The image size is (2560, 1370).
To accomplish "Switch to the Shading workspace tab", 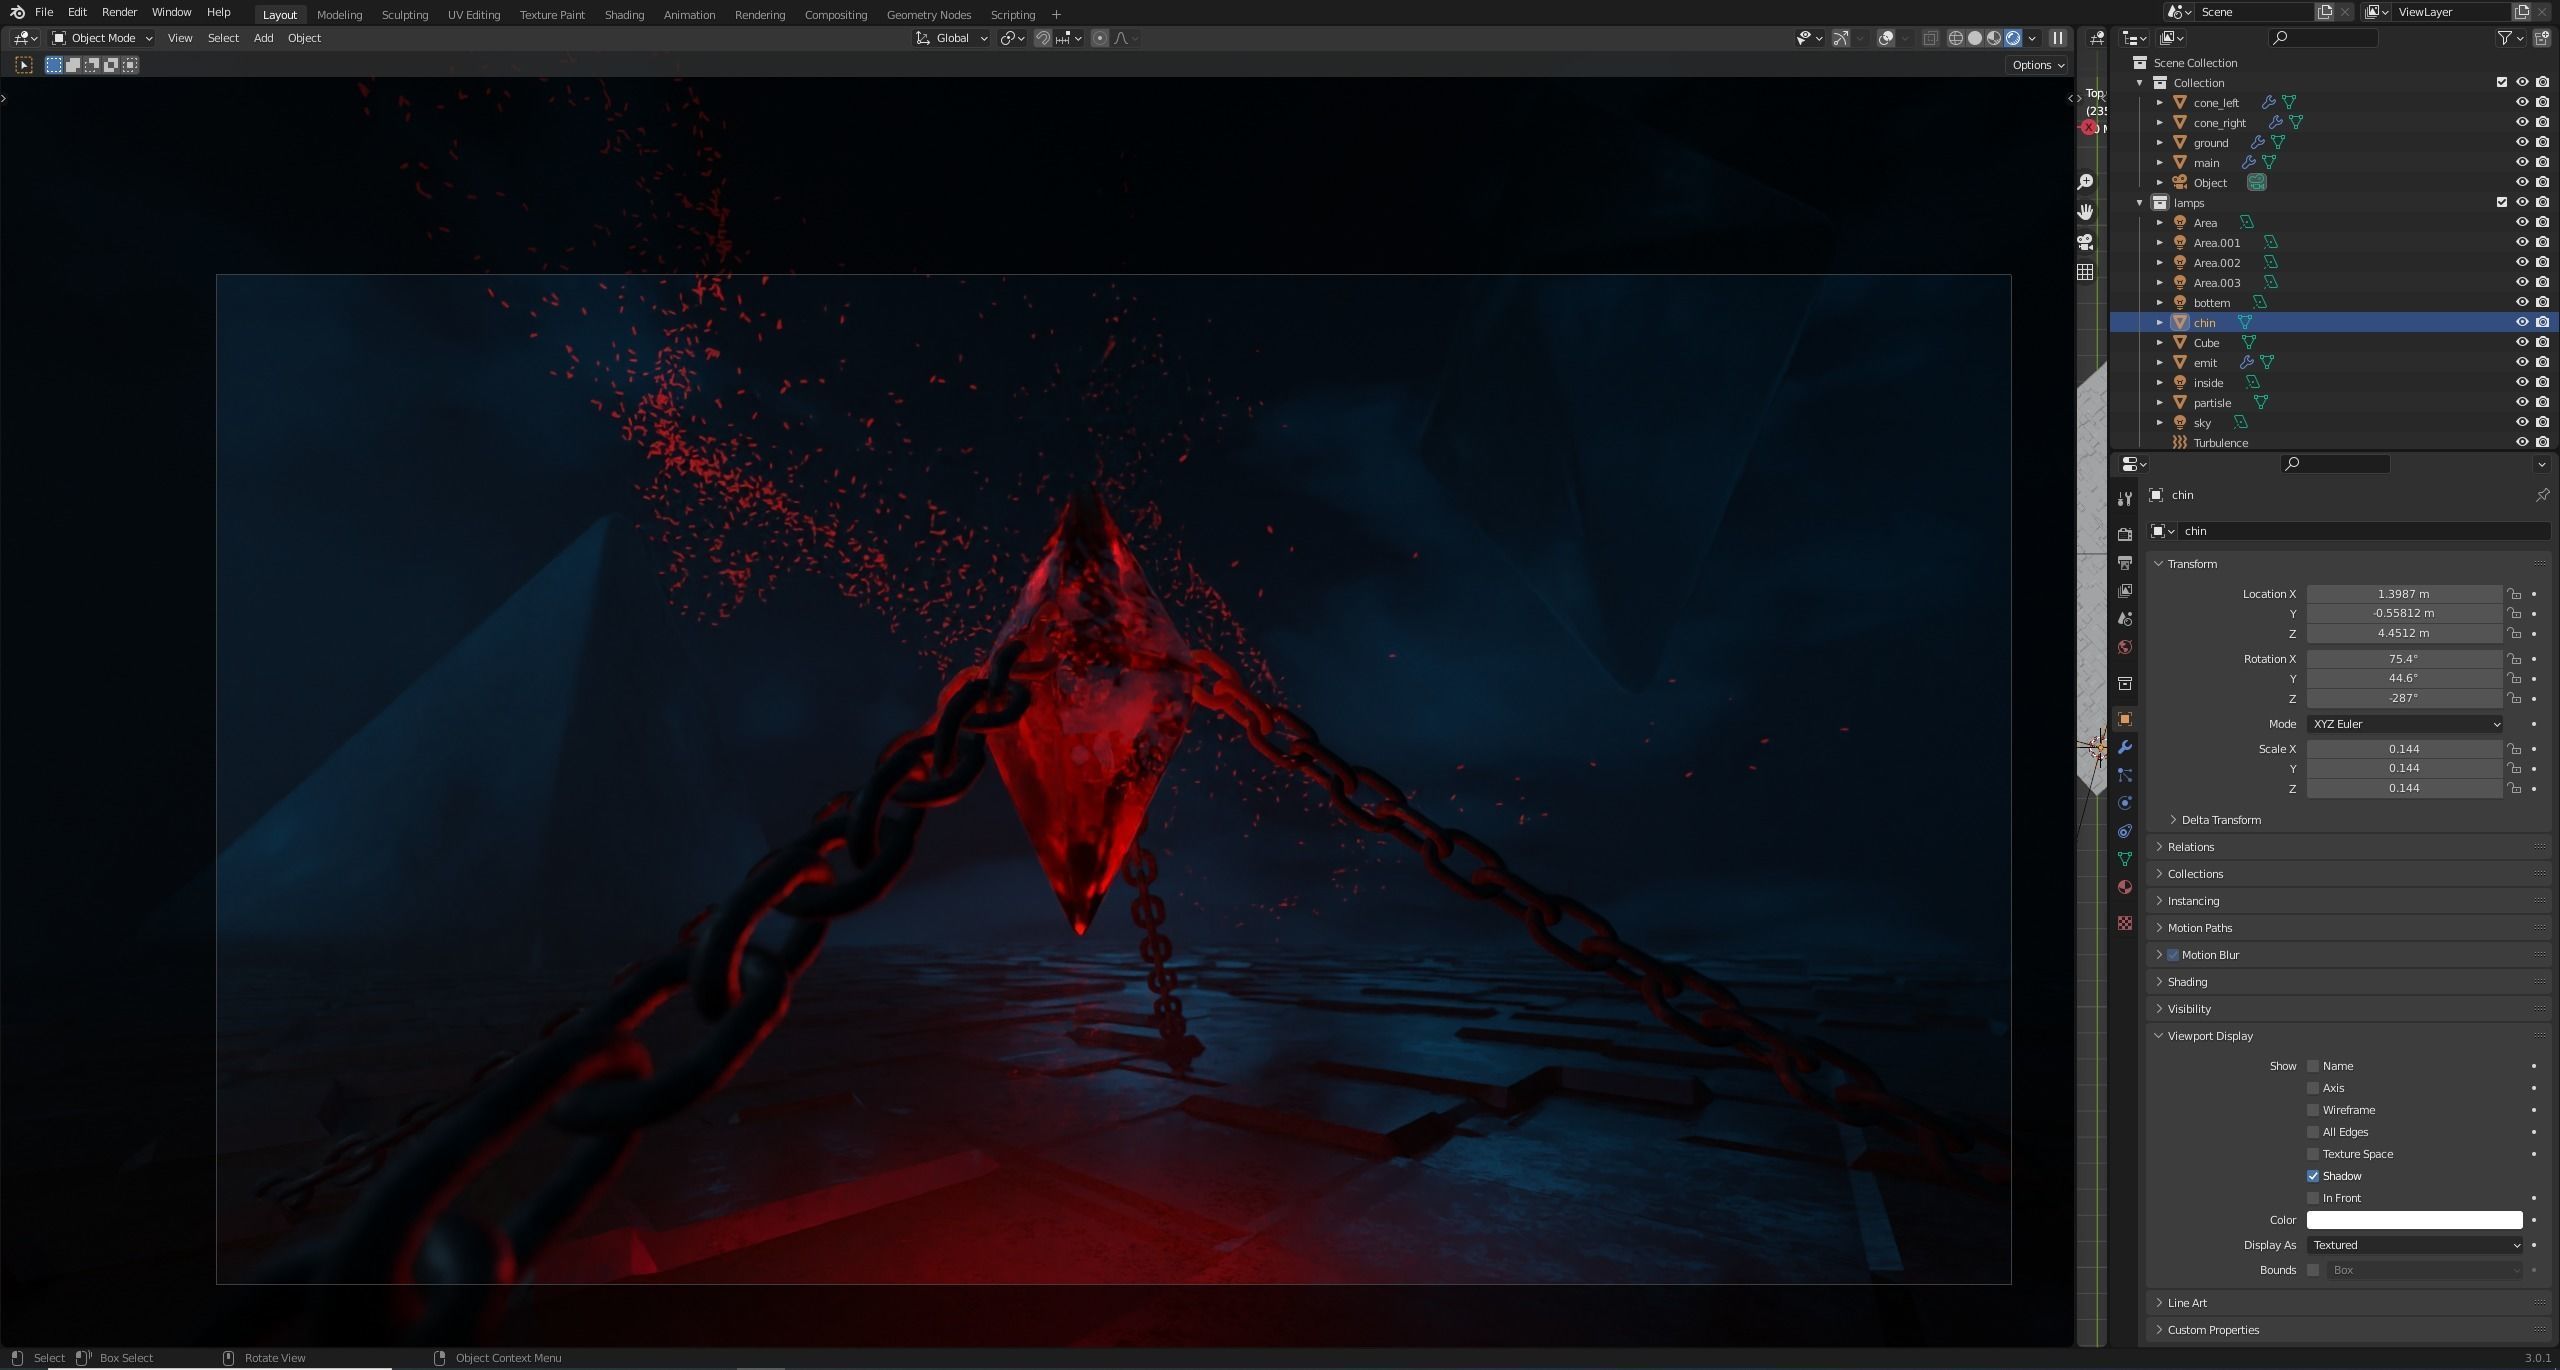I will (x=624, y=14).
